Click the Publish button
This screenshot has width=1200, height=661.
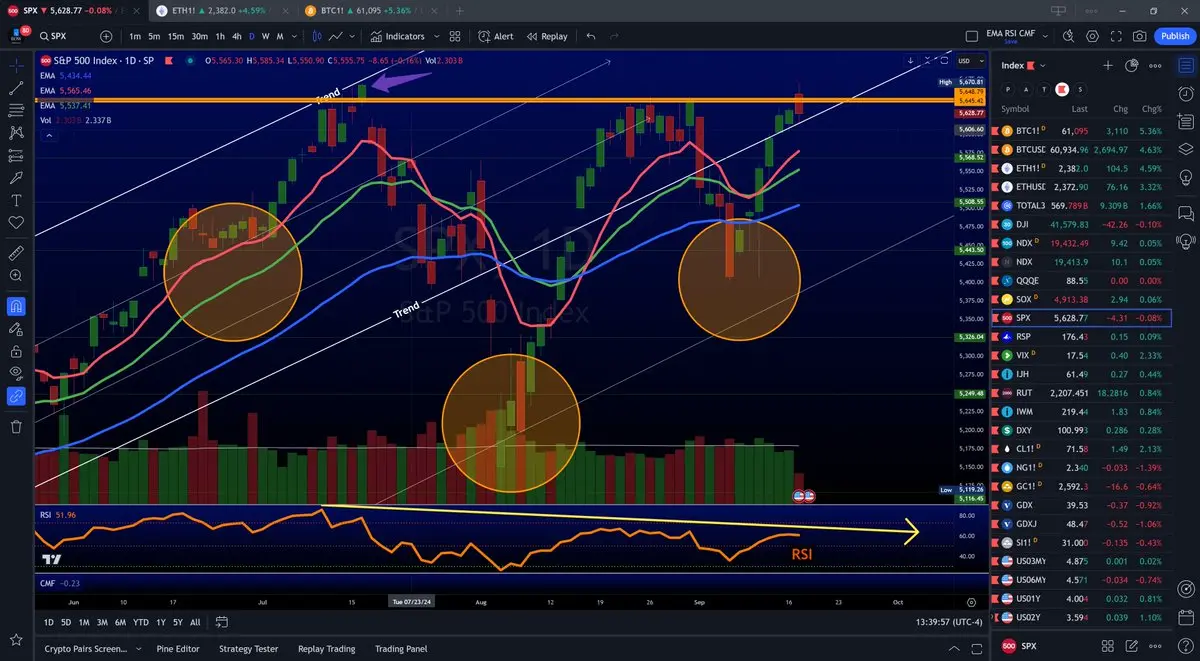[x=1174, y=36]
